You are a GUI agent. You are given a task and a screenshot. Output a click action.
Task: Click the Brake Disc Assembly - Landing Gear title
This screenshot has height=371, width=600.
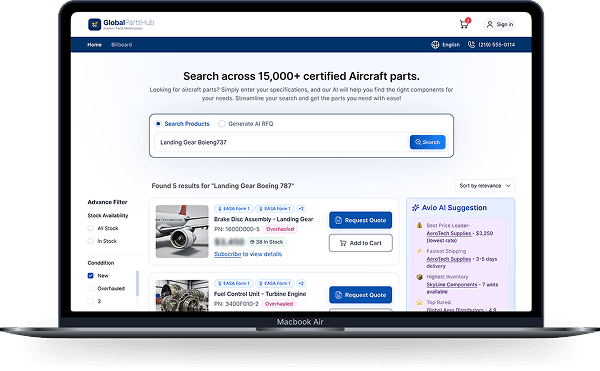coord(263,219)
